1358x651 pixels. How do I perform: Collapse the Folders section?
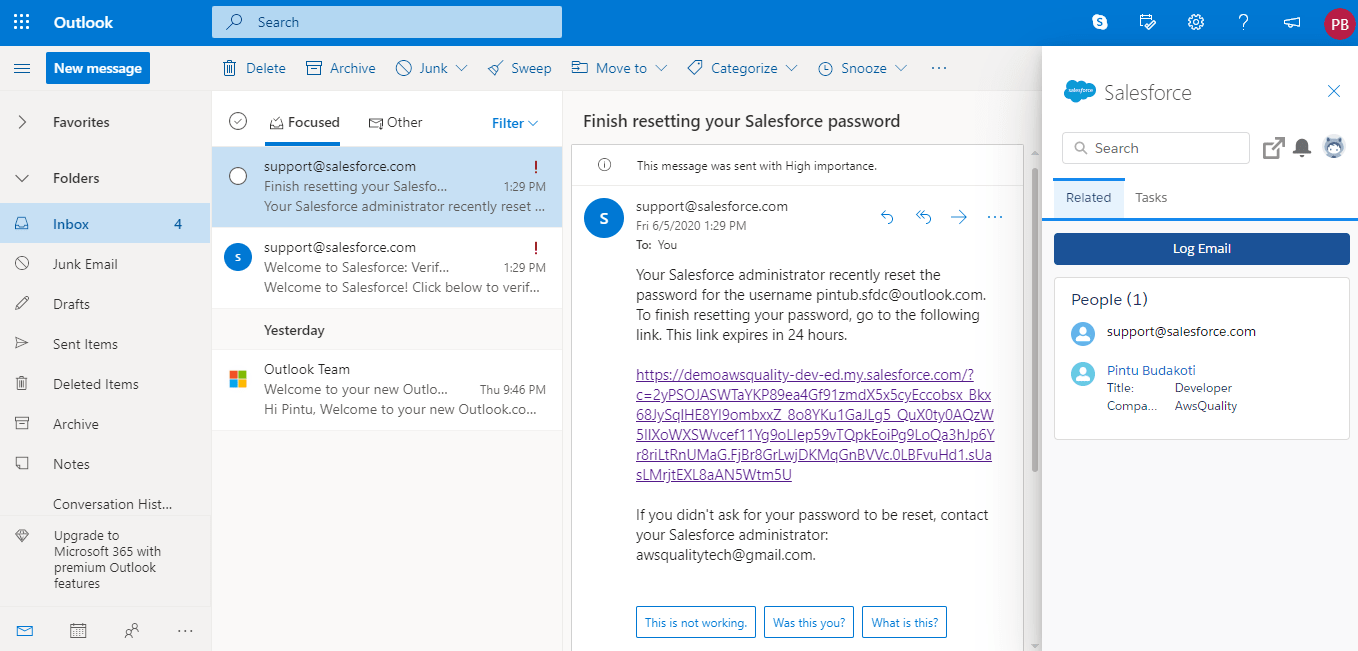point(22,178)
